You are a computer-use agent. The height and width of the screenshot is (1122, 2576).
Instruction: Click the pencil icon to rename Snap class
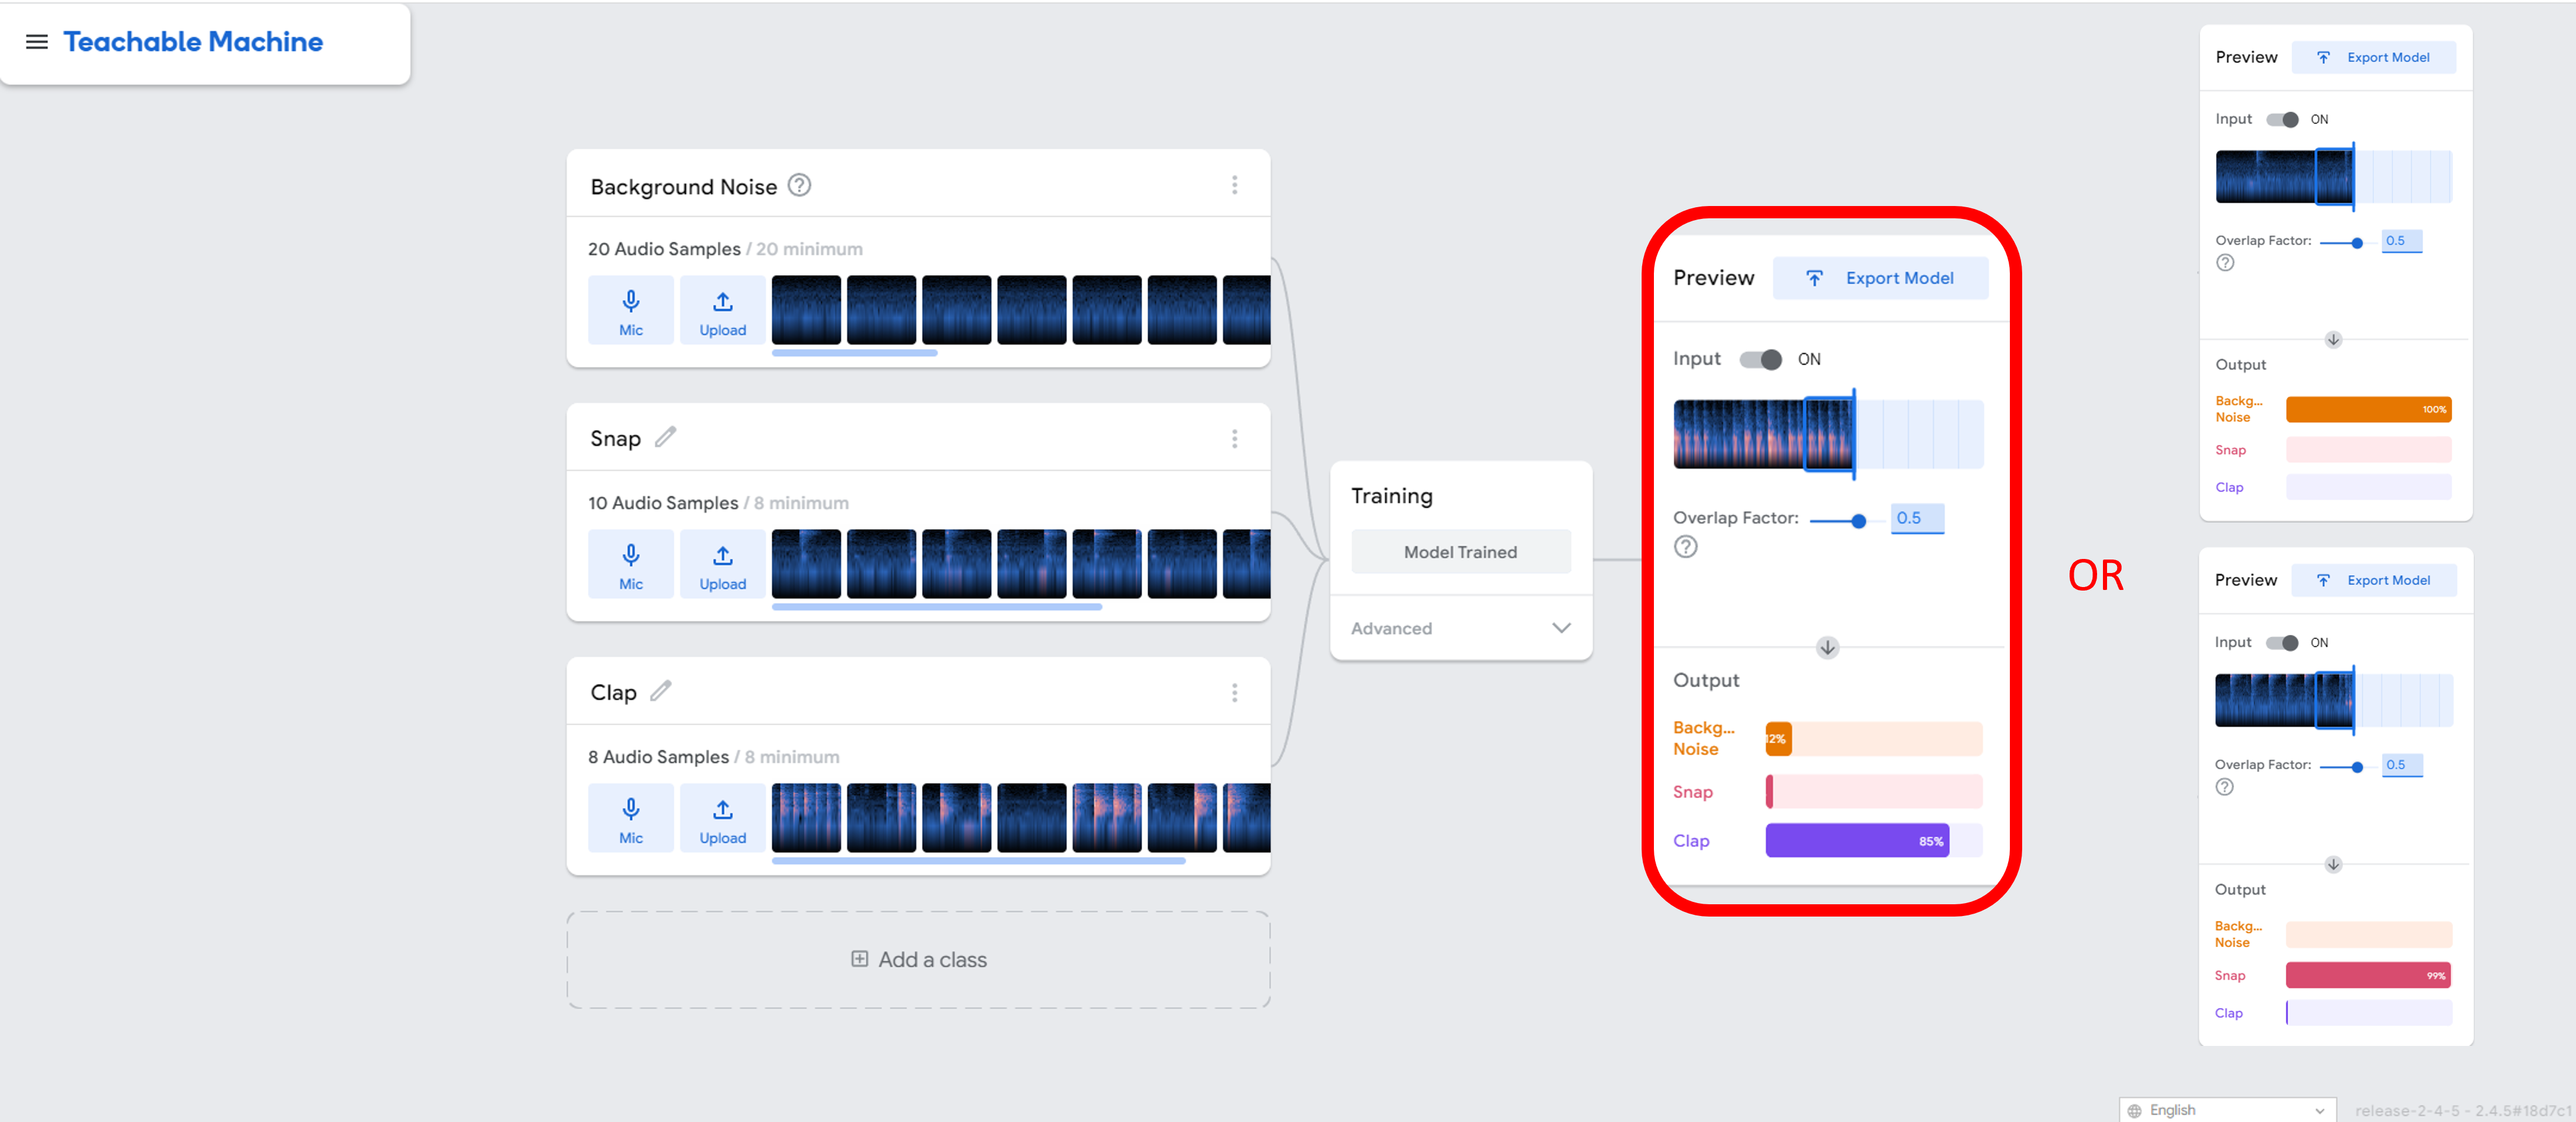point(665,437)
